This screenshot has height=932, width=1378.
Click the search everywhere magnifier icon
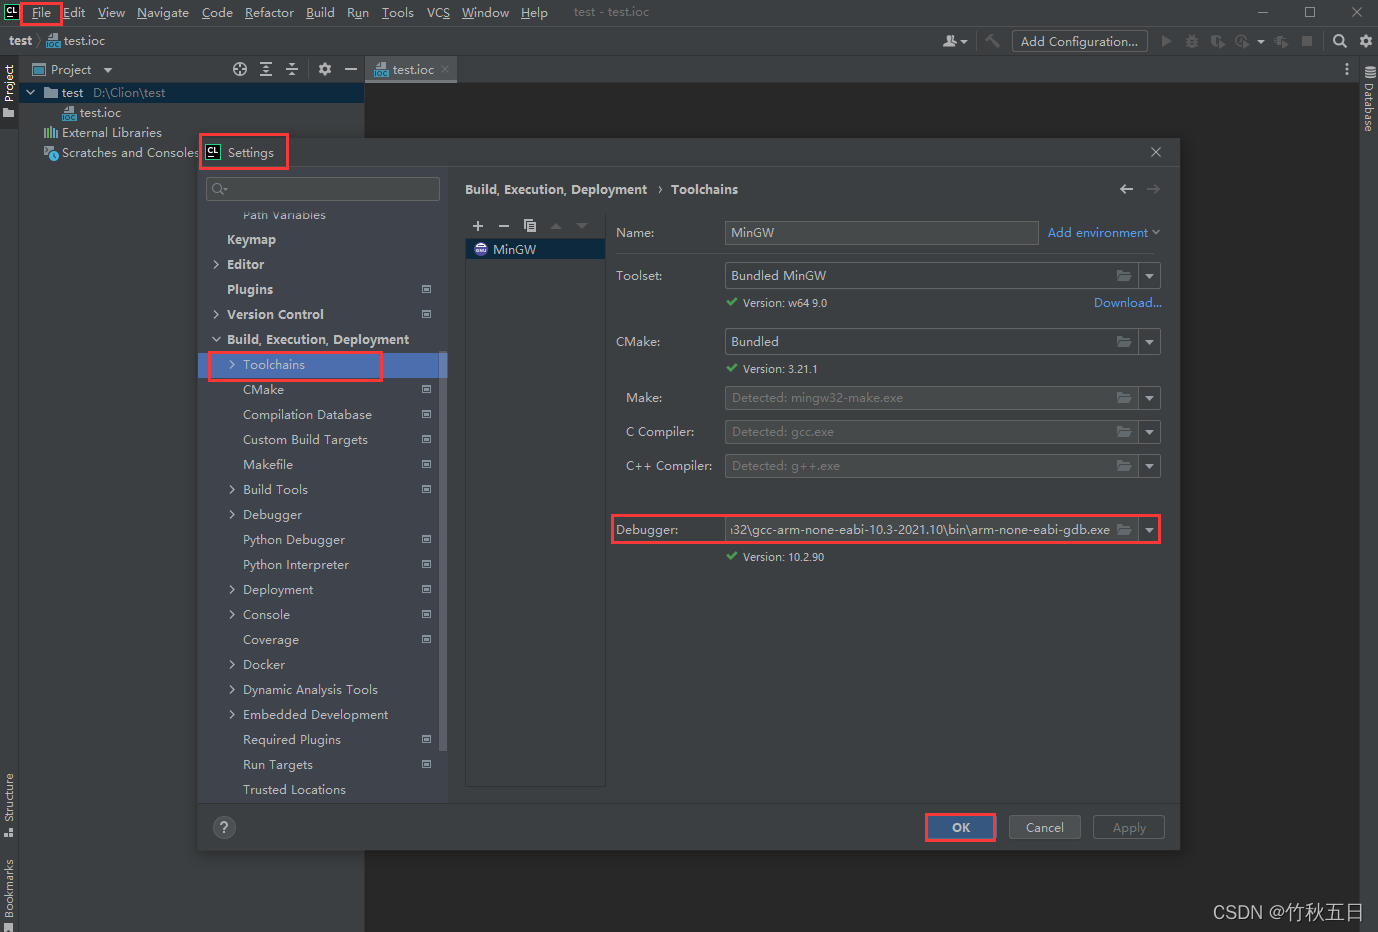[1340, 41]
